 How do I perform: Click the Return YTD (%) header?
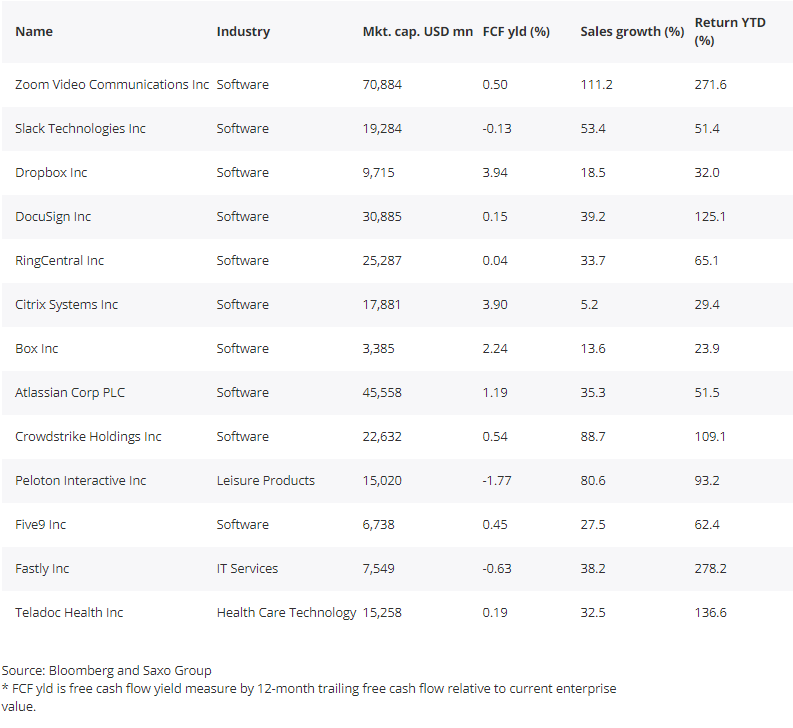point(730,31)
